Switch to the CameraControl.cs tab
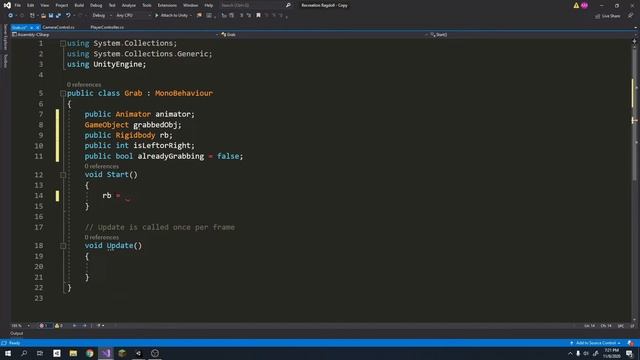The height and width of the screenshot is (360, 640). (x=58, y=27)
